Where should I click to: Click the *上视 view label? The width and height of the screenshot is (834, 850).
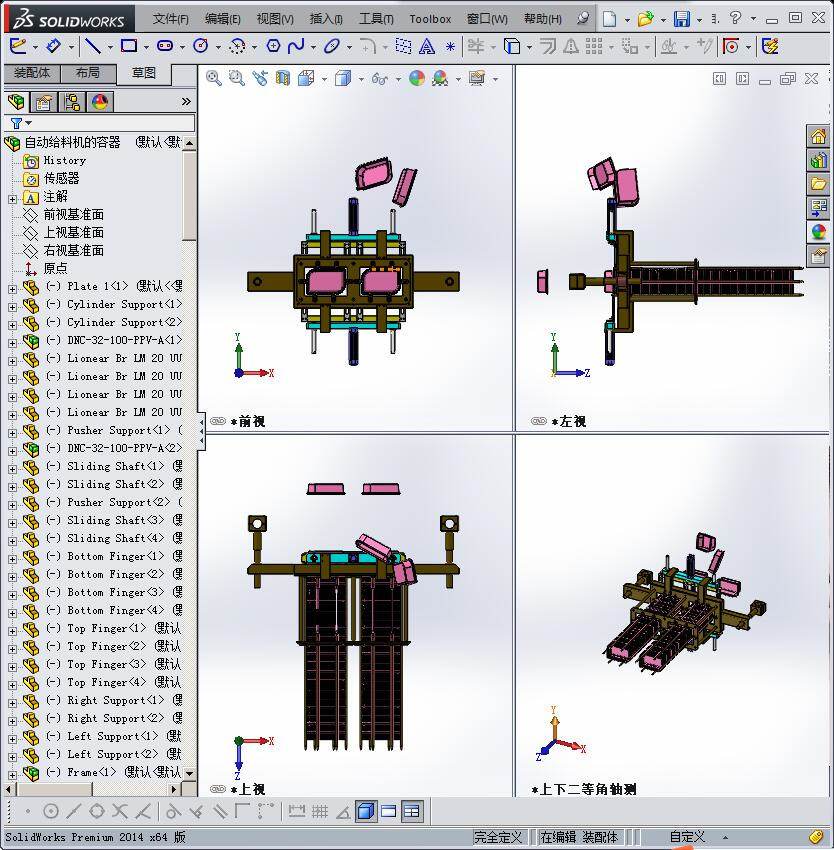(248, 789)
